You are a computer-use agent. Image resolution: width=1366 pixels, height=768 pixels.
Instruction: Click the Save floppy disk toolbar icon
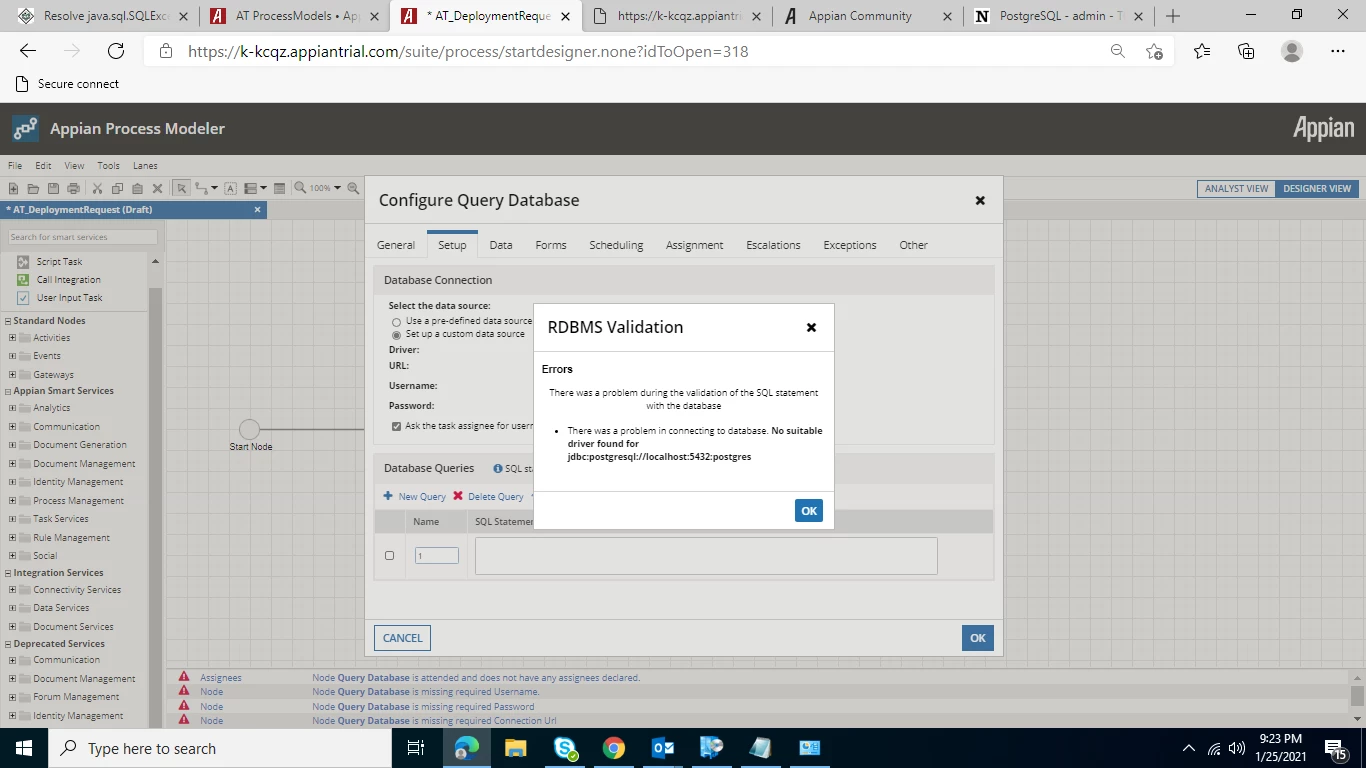pos(53,188)
